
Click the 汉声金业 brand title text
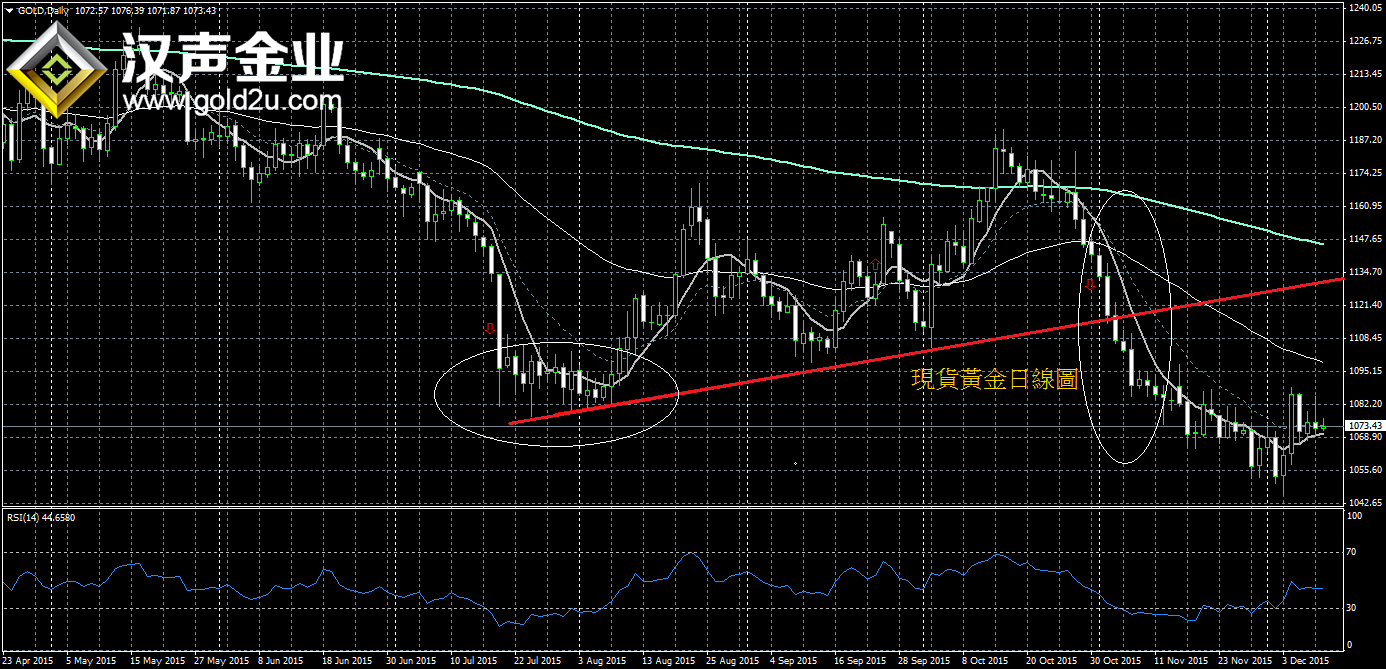tap(232, 57)
